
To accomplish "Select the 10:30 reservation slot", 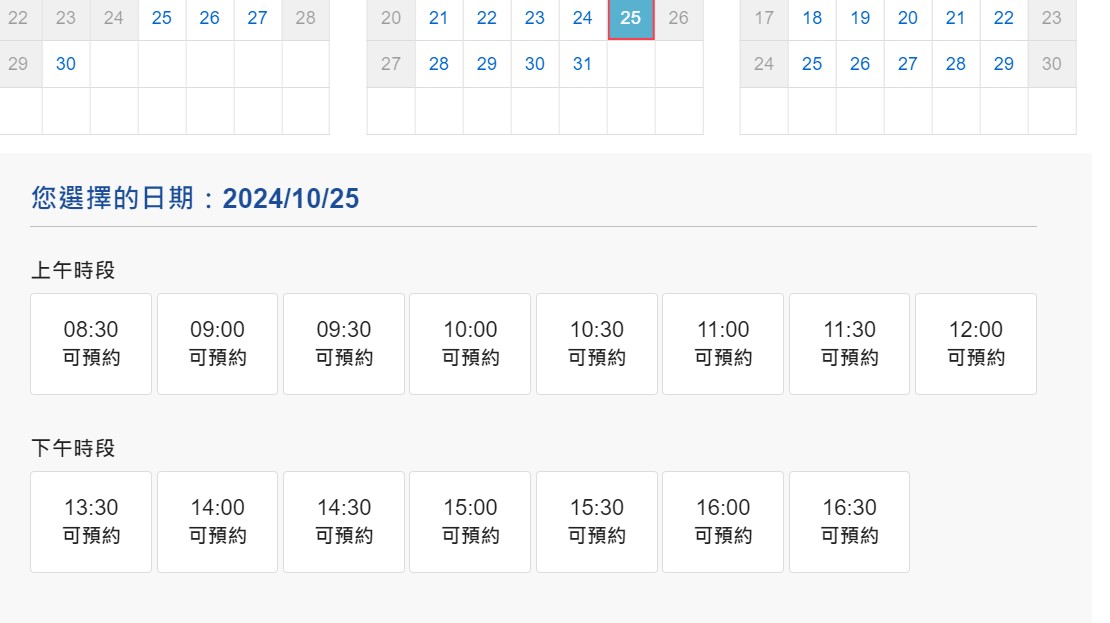I will [597, 343].
